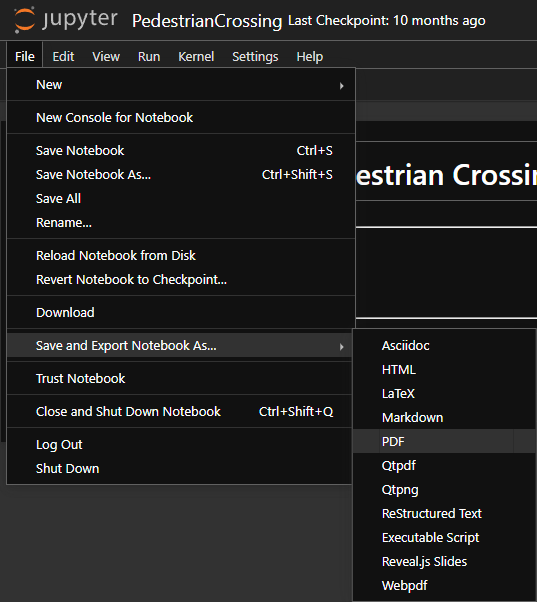Open the Kernel menu

pos(196,56)
